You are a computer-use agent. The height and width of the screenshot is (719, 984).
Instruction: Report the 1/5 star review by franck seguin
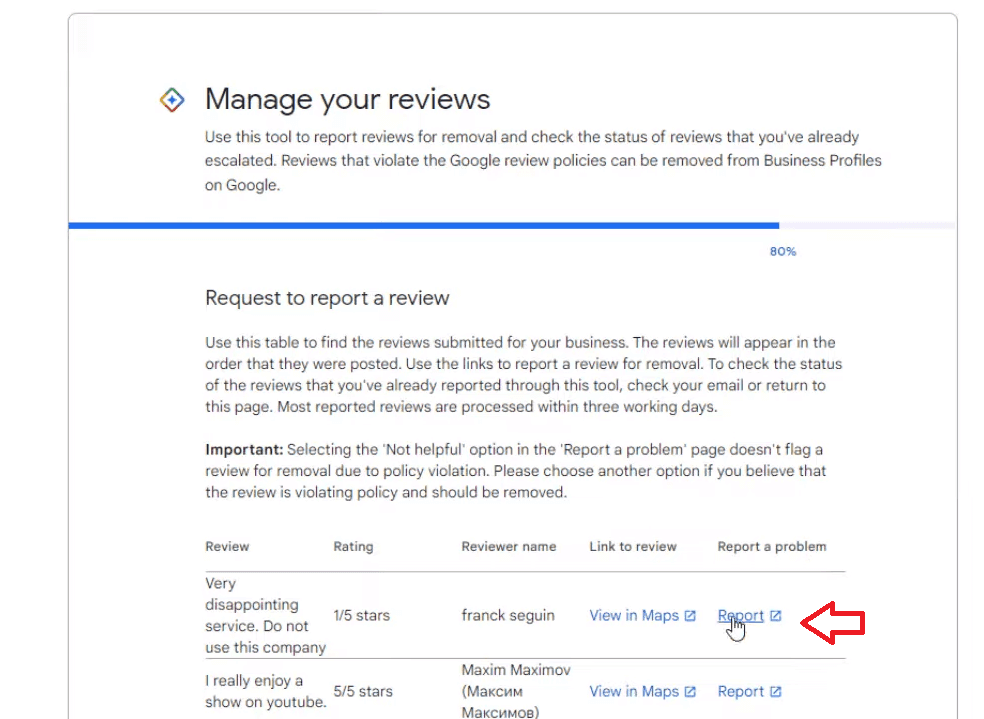coord(741,615)
